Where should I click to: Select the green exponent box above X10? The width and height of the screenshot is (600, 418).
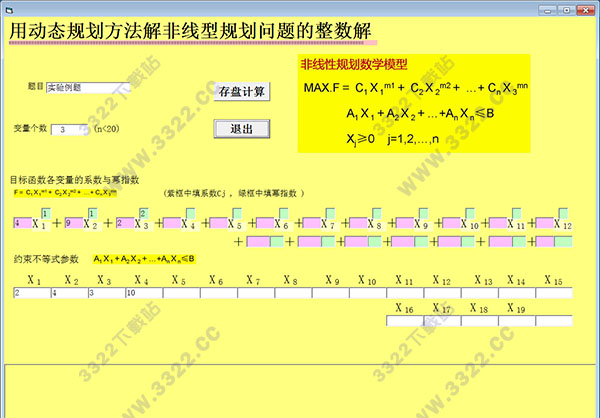[x=470, y=214]
